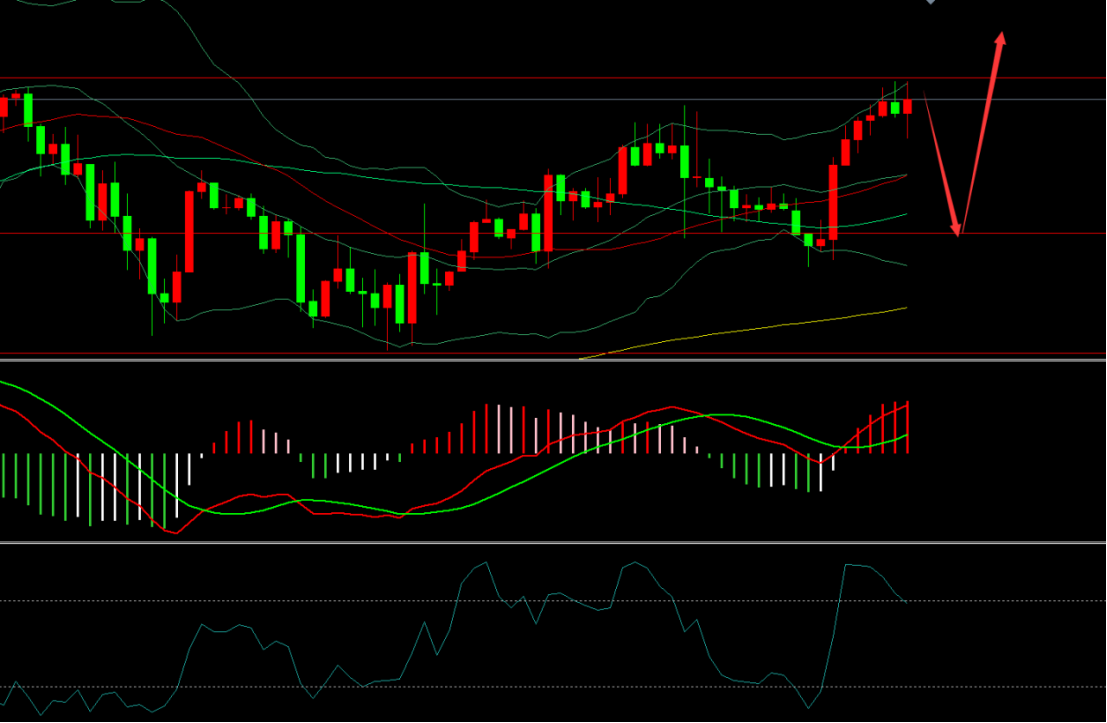Select the yellow moving average line
The width and height of the screenshot is (1107, 723).
[x=743, y=333]
